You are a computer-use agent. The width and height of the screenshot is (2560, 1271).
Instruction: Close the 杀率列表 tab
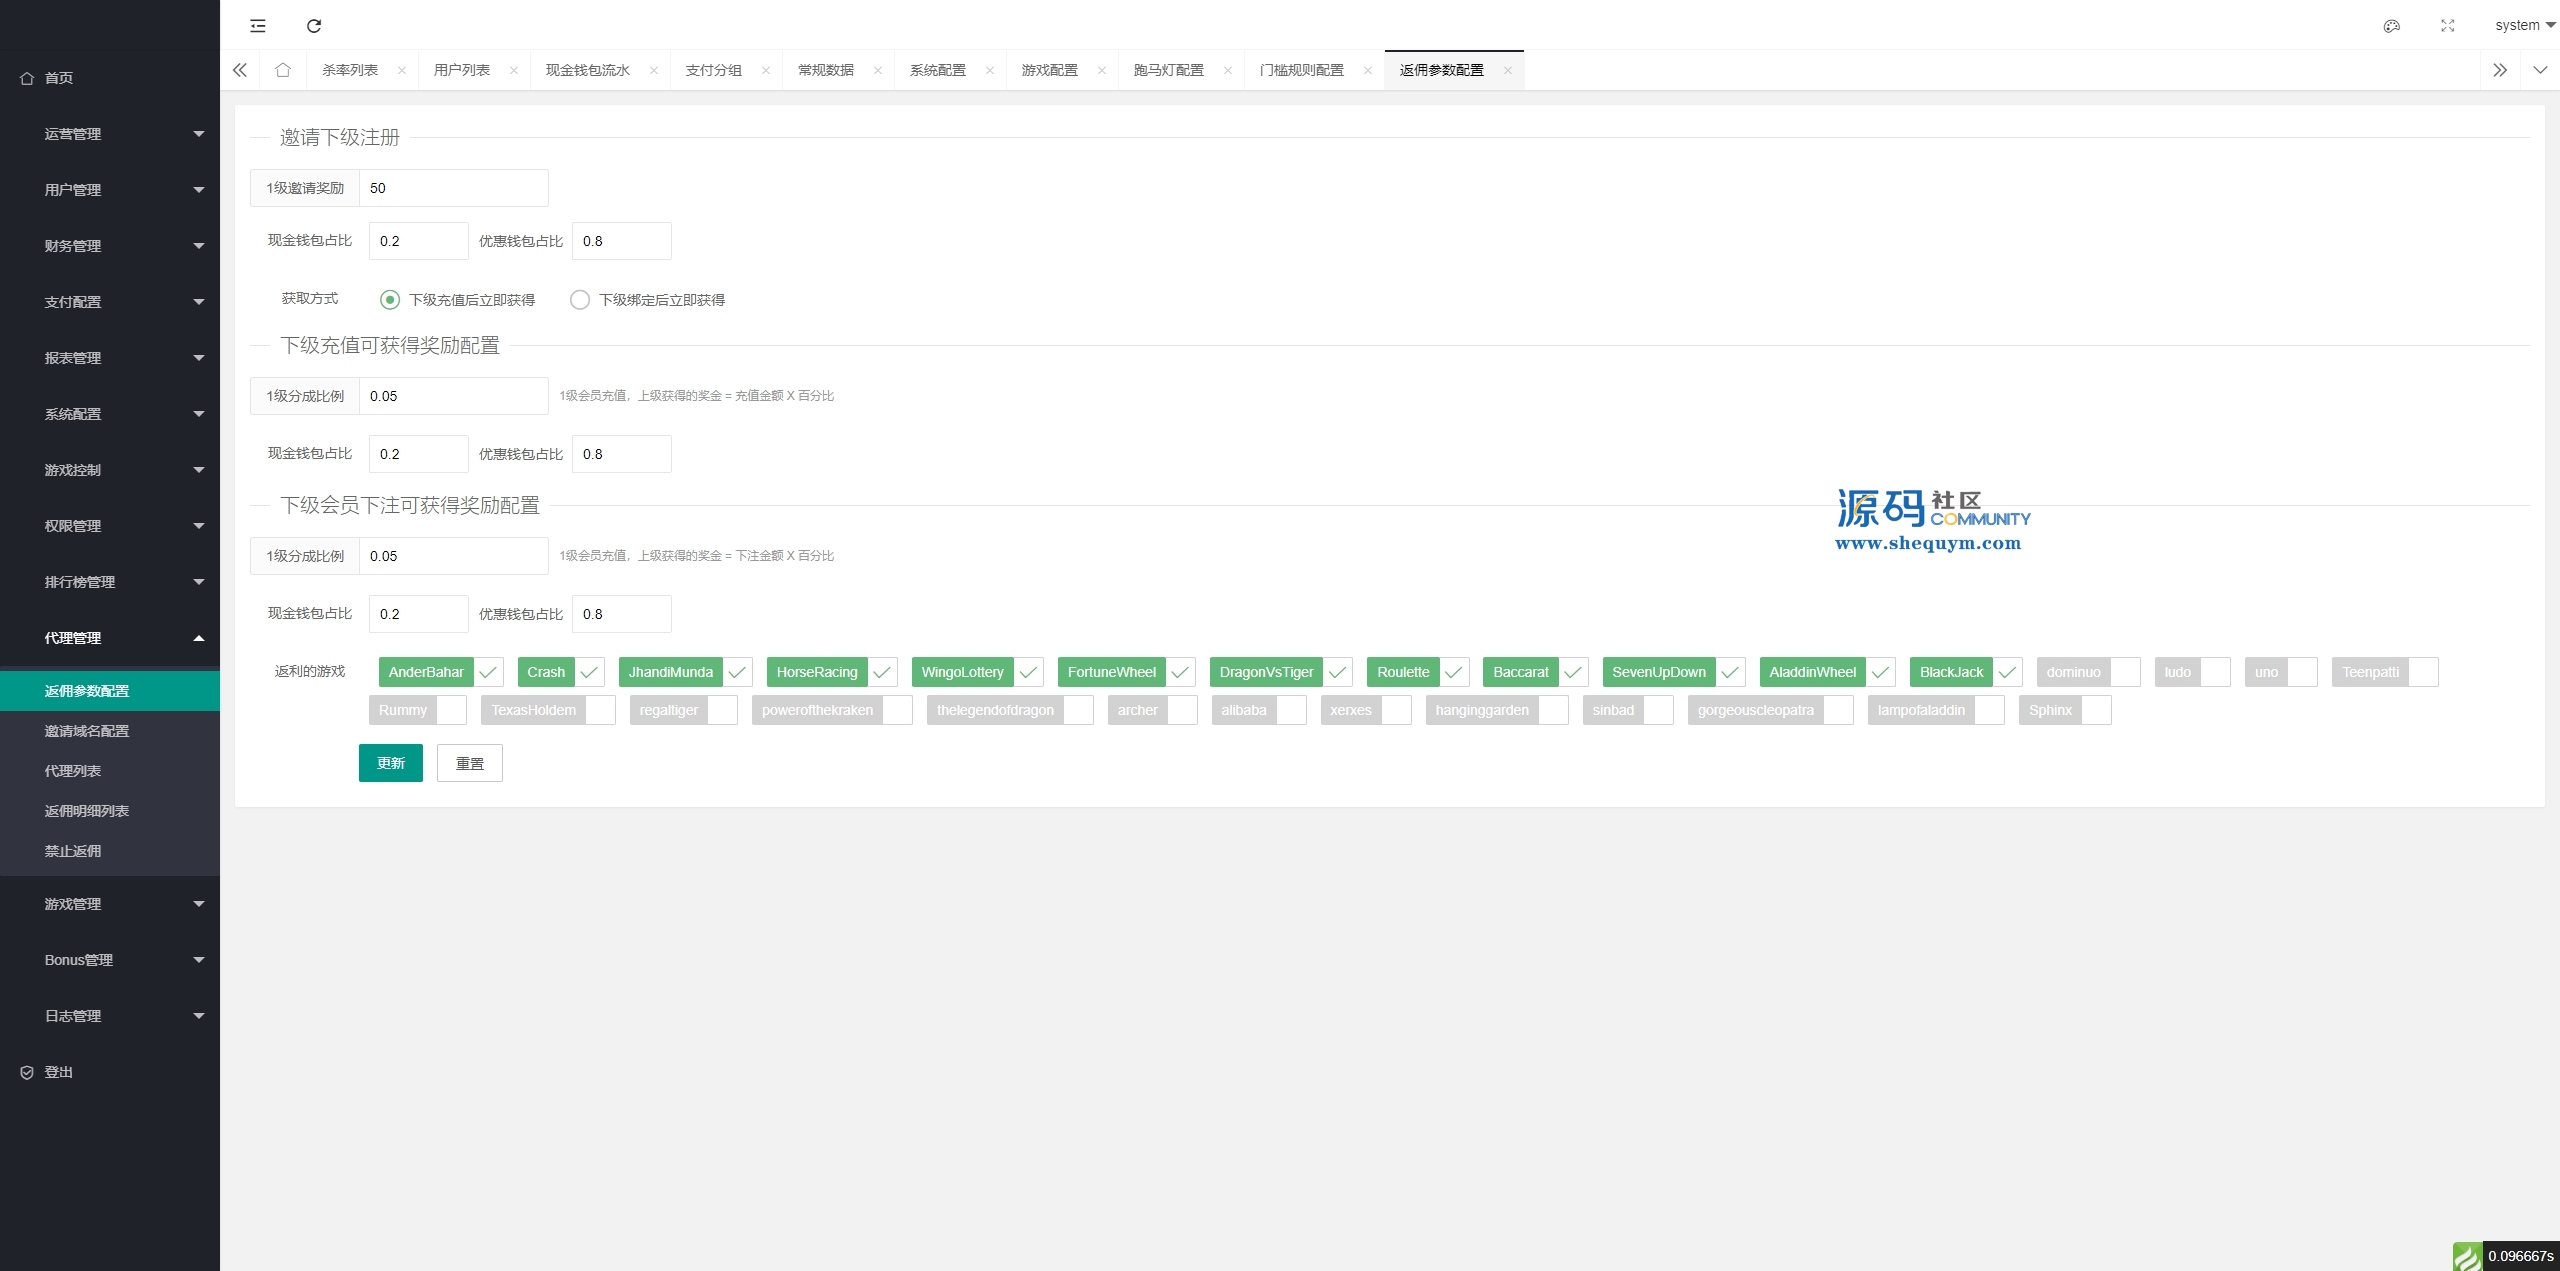(x=402, y=70)
